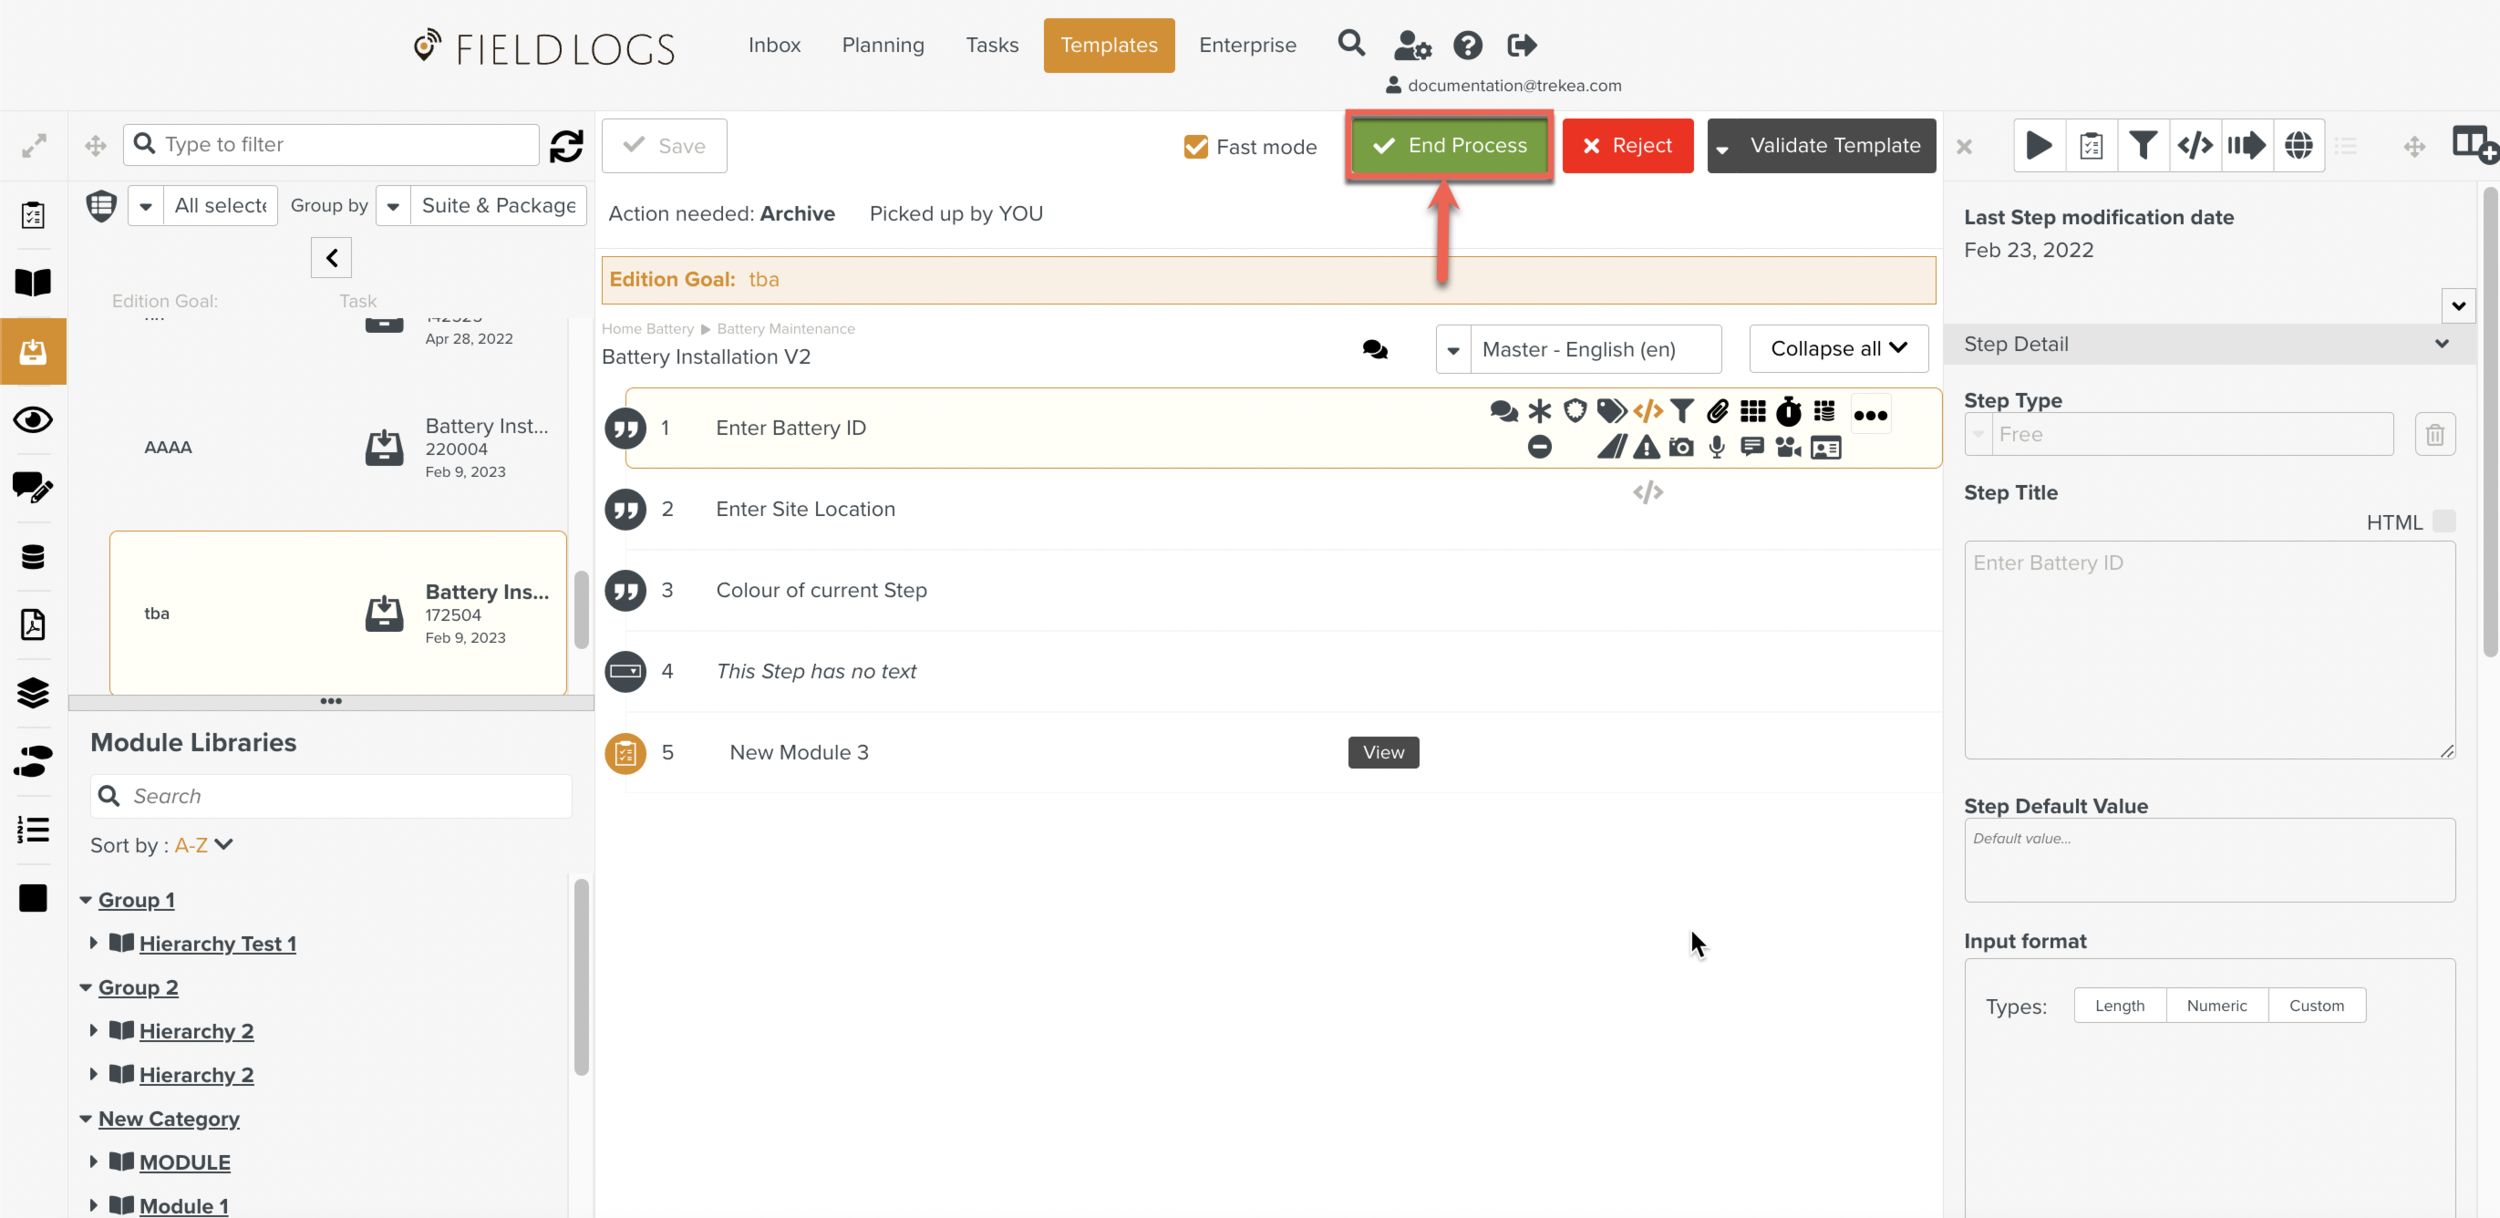Open the Planning menu item
Screen dimensions: 2500x1218
tap(882, 45)
